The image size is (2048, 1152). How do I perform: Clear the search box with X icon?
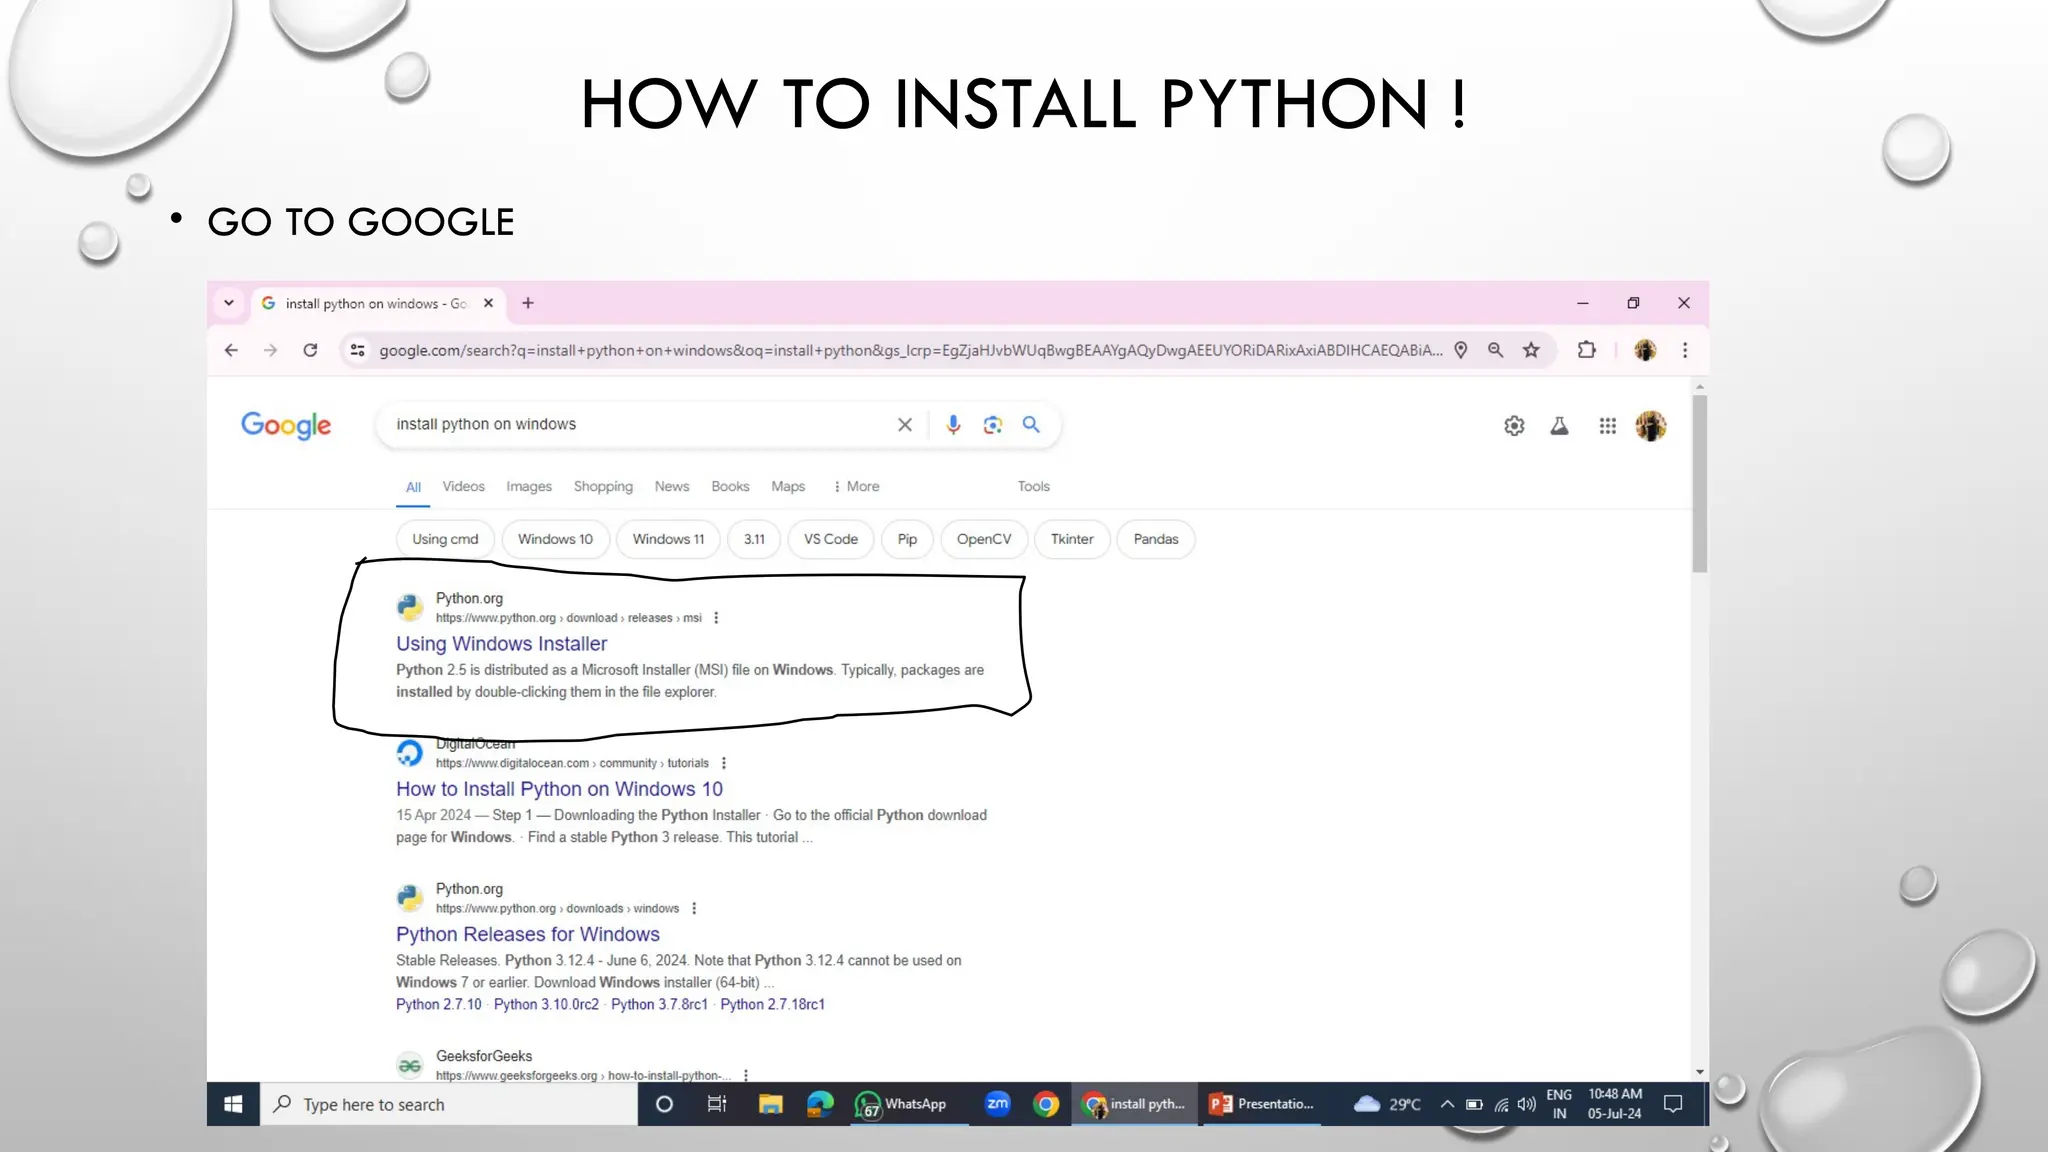click(905, 425)
